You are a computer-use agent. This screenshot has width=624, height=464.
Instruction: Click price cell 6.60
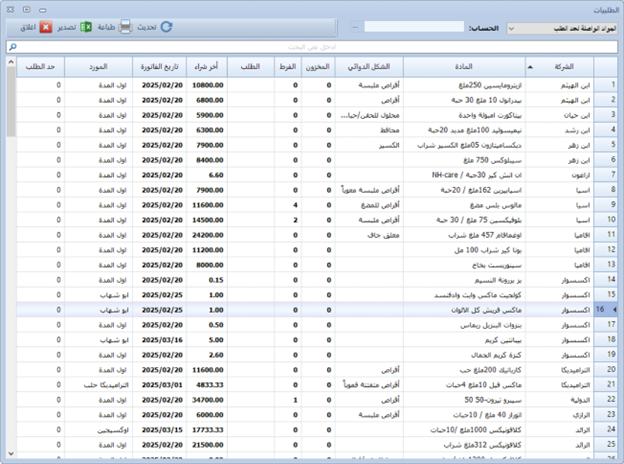tap(207, 175)
